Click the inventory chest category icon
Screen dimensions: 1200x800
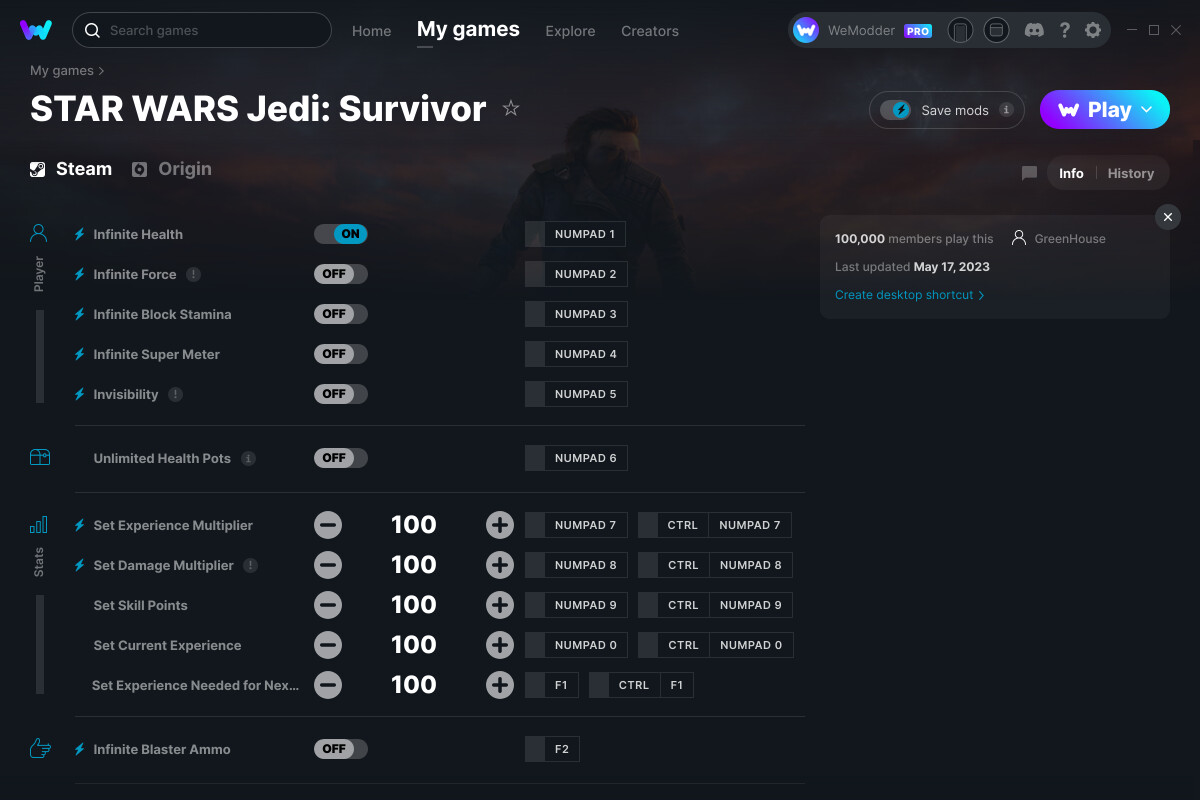[39, 458]
